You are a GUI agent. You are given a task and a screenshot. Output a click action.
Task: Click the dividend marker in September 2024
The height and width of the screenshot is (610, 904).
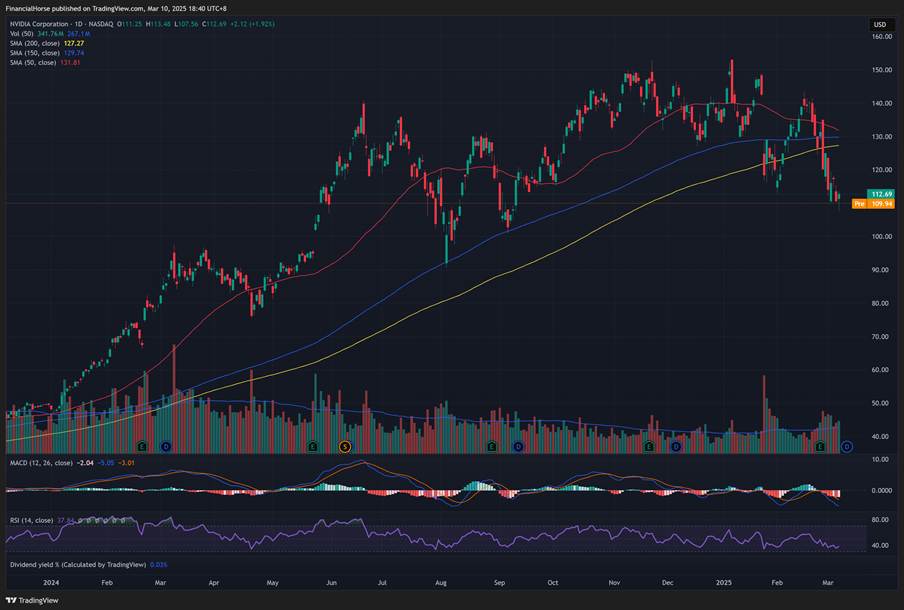[x=518, y=446]
